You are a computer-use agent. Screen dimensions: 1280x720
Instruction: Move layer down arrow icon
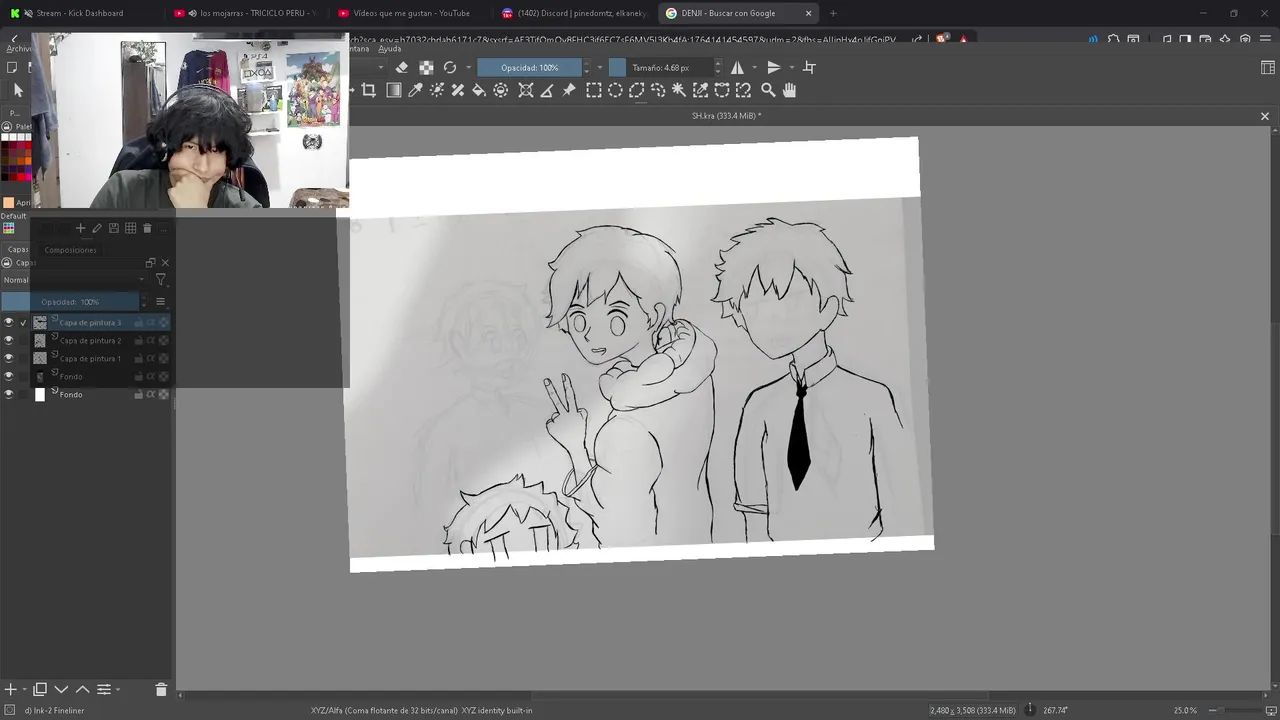(61, 689)
